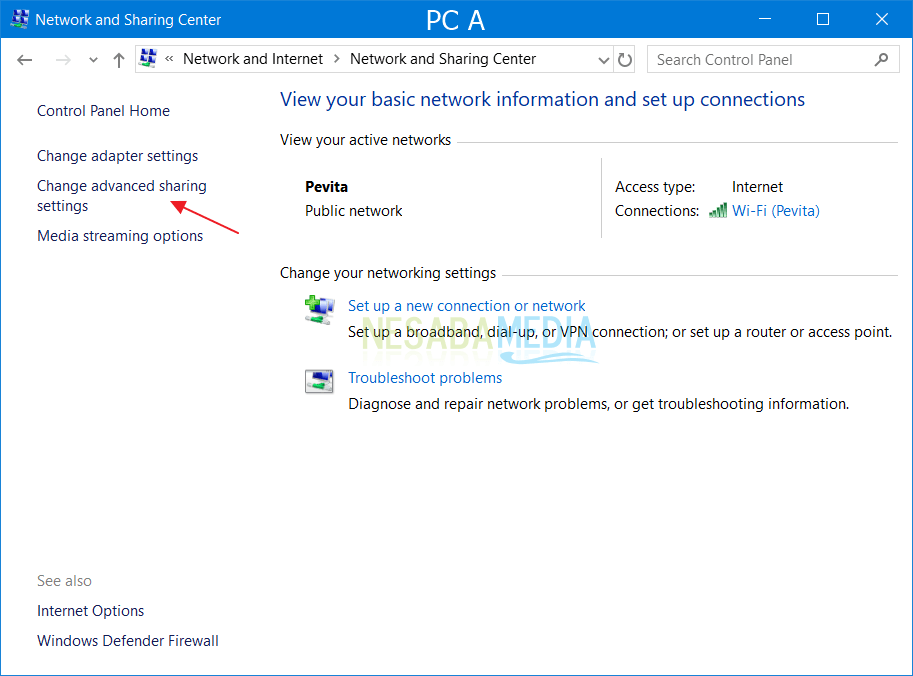Click the forward navigation arrow
913x676 pixels.
click(62, 59)
